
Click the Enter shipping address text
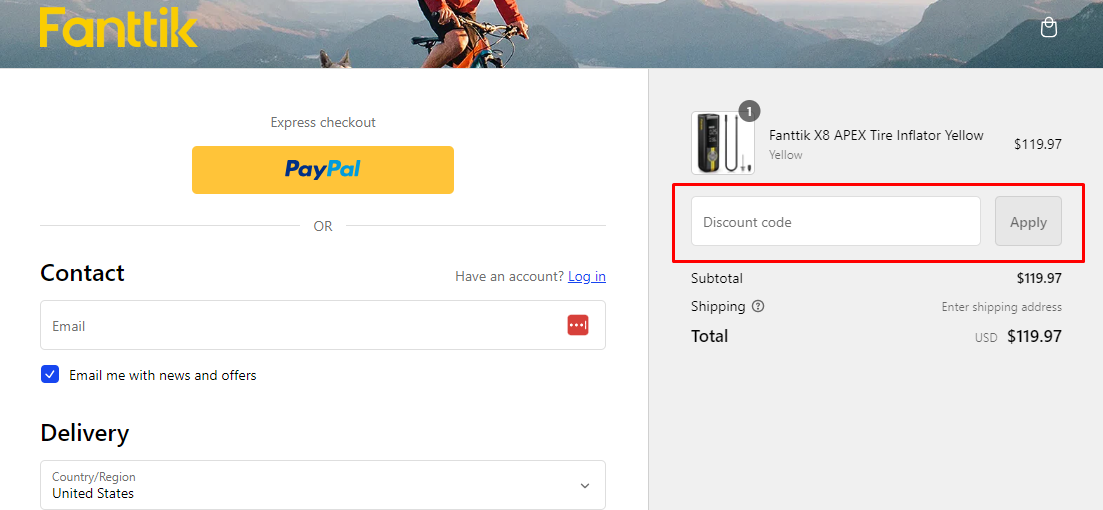tap(1002, 307)
